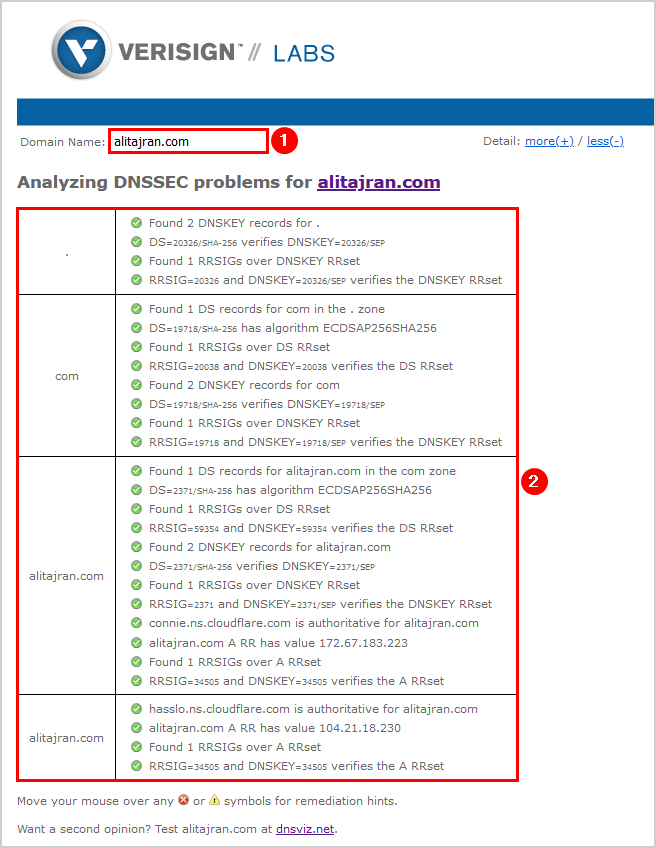
Task: Click the check icon beside 'Found 2 DNSKEY records for .'
Action: (x=137, y=223)
